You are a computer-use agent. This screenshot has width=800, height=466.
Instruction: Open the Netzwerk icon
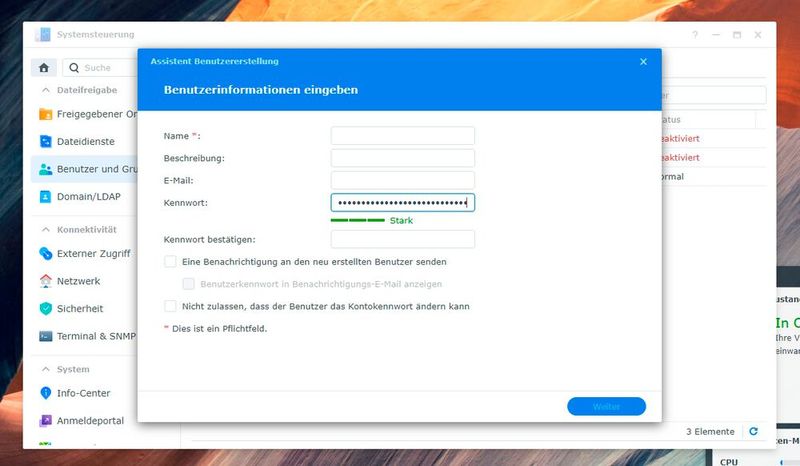tap(45, 281)
